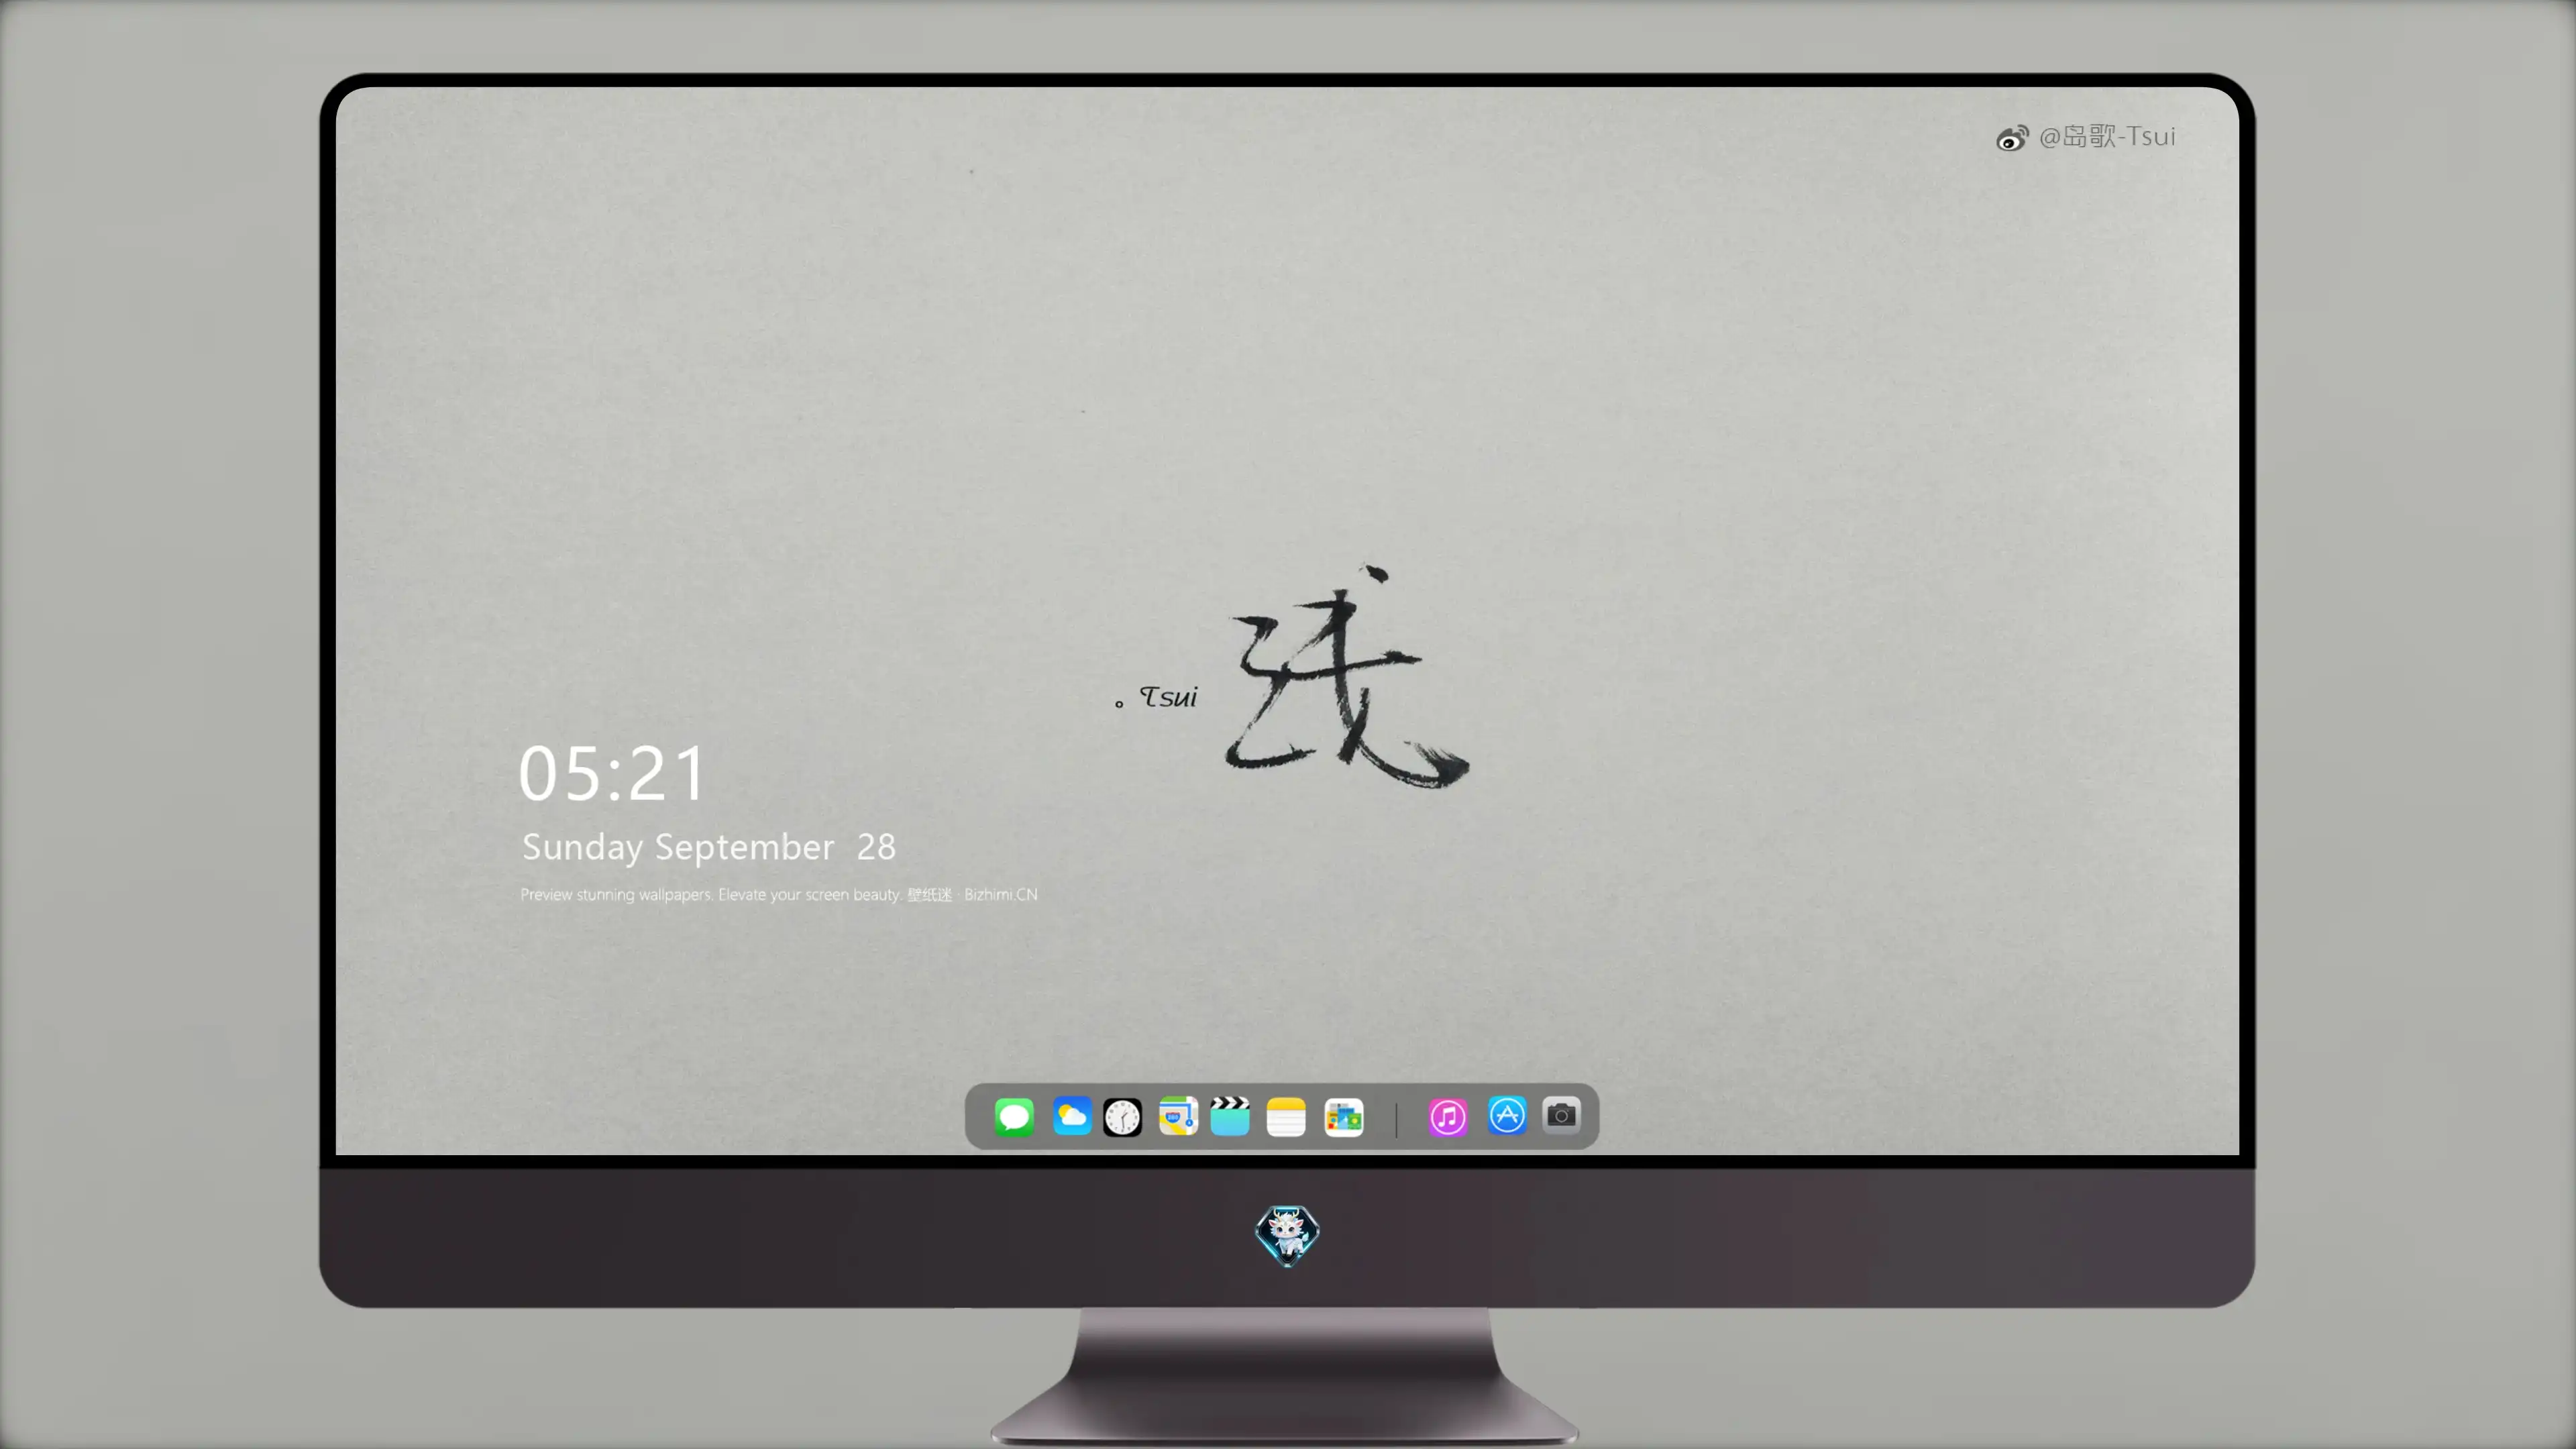2576x1449 pixels.
Task: Launch the Videos clapperboard app
Action: coord(1230,1116)
